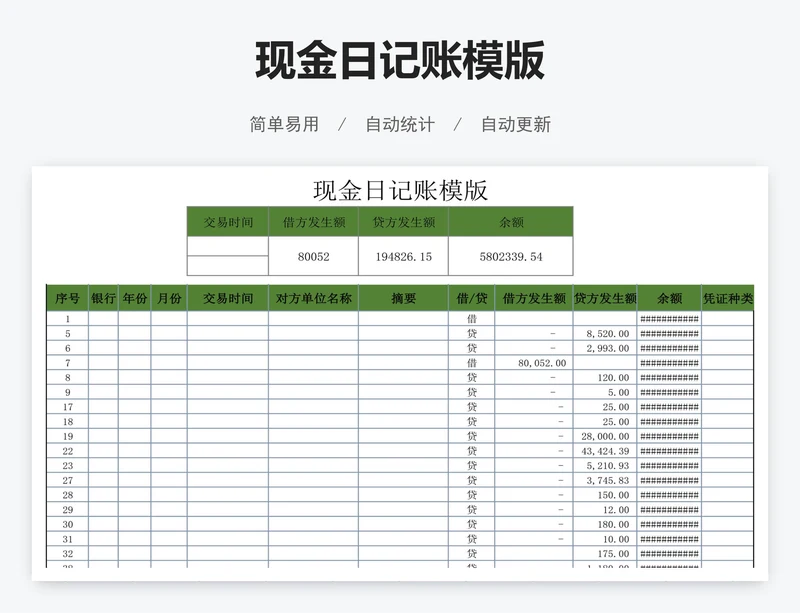
Task: Select column header 银行
Action: (104, 298)
